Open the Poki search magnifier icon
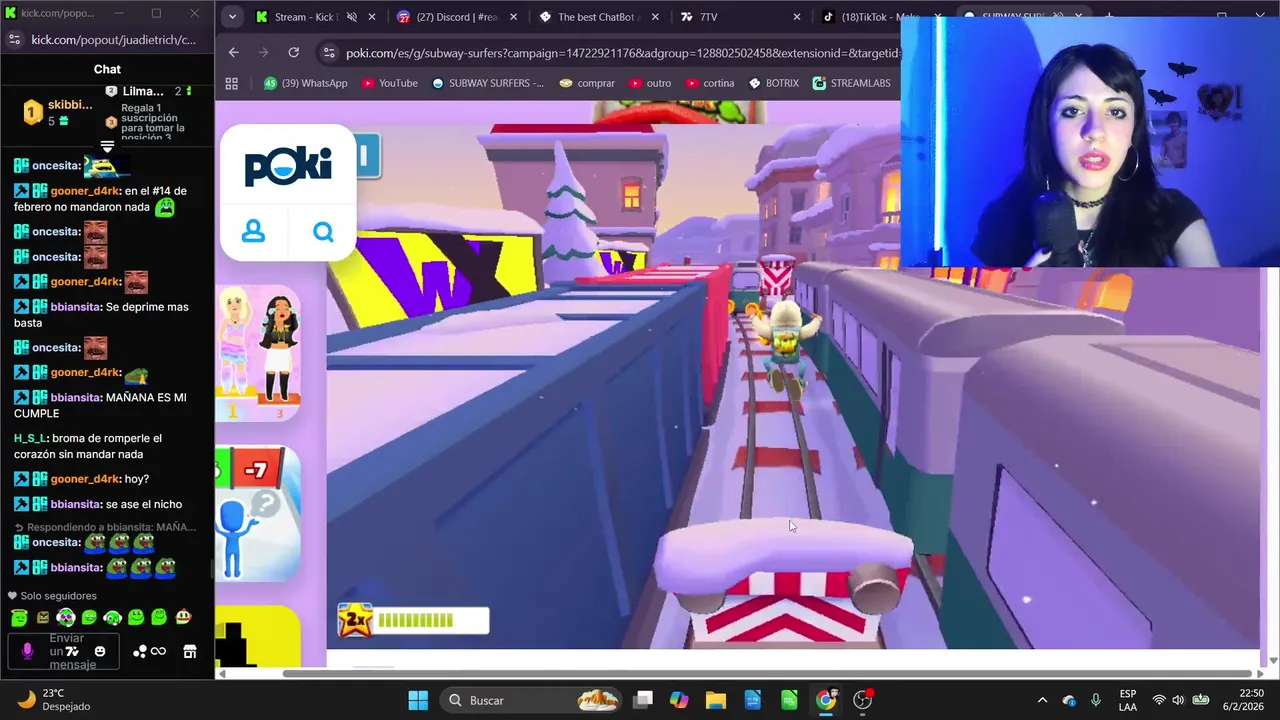The image size is (1280, 720). pos(323,232)
